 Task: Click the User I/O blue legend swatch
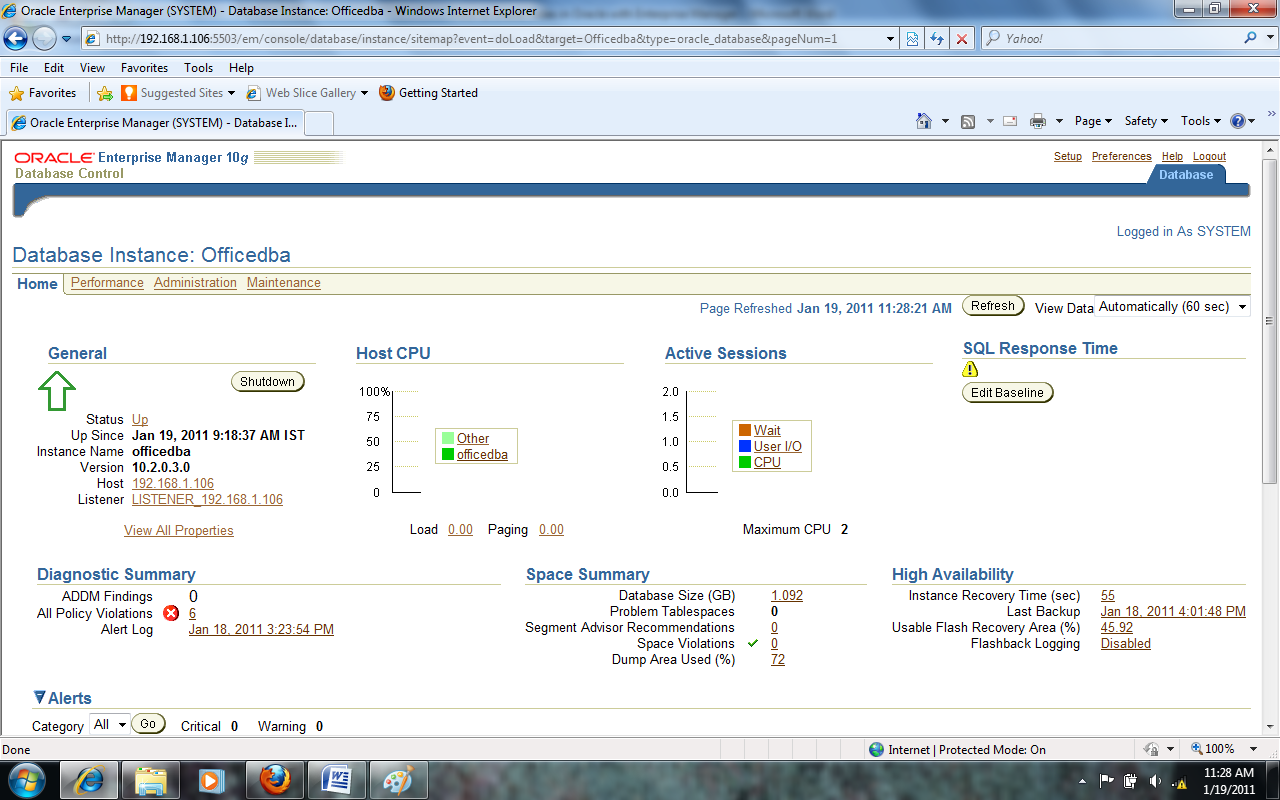coord(744,446)
